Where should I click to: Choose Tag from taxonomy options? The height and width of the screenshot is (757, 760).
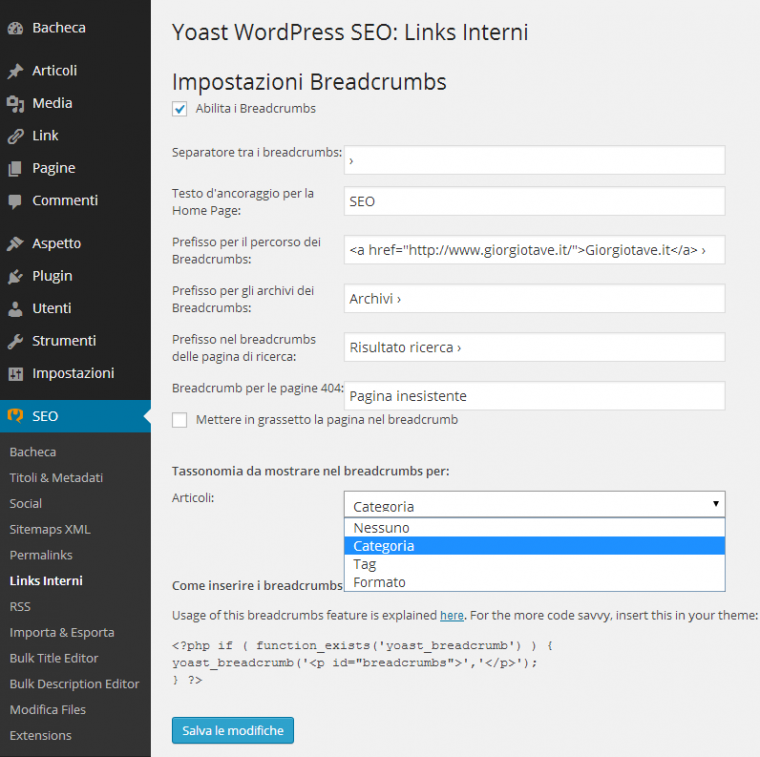[x=534, y=564]
